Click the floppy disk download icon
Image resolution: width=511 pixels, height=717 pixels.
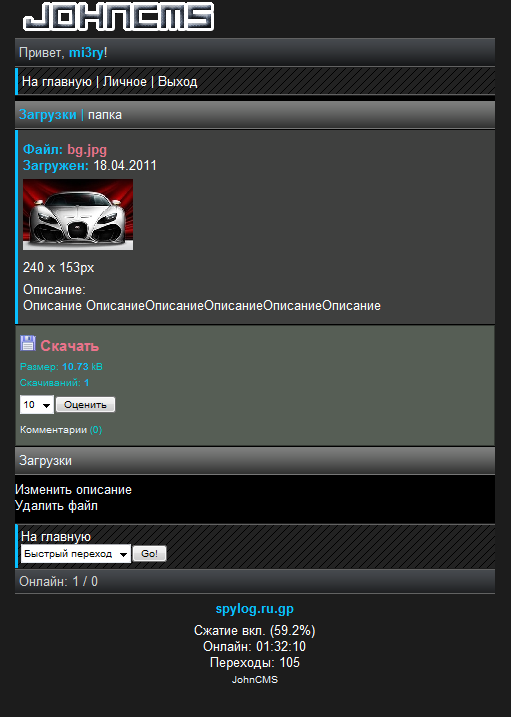[28, 343]
